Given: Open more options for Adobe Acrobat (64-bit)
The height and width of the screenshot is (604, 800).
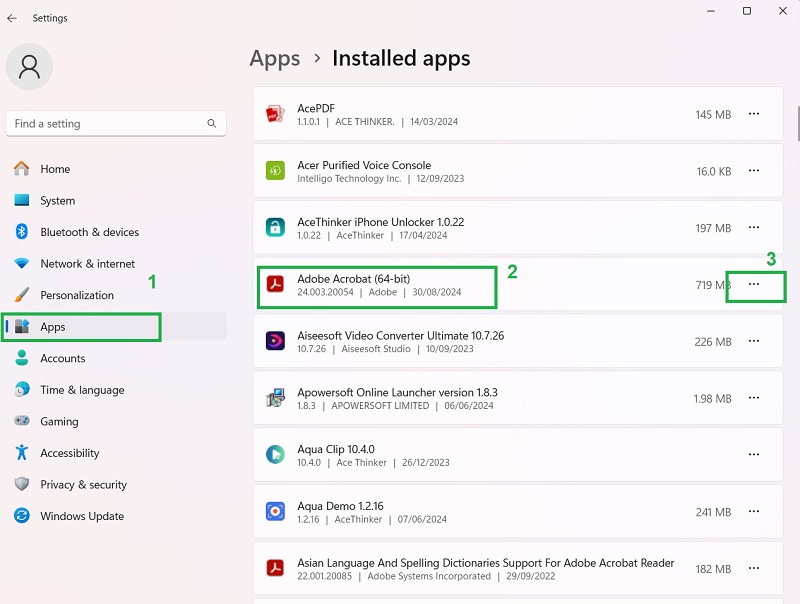Looking at the screenshot, I should [754, 284].
